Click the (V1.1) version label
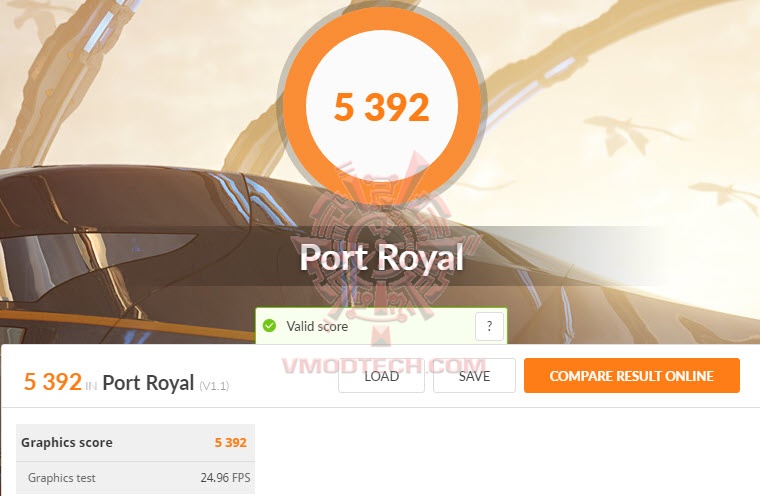Image resolution: width=760 pixels, height=496 pixels. [x=214, y=386]
